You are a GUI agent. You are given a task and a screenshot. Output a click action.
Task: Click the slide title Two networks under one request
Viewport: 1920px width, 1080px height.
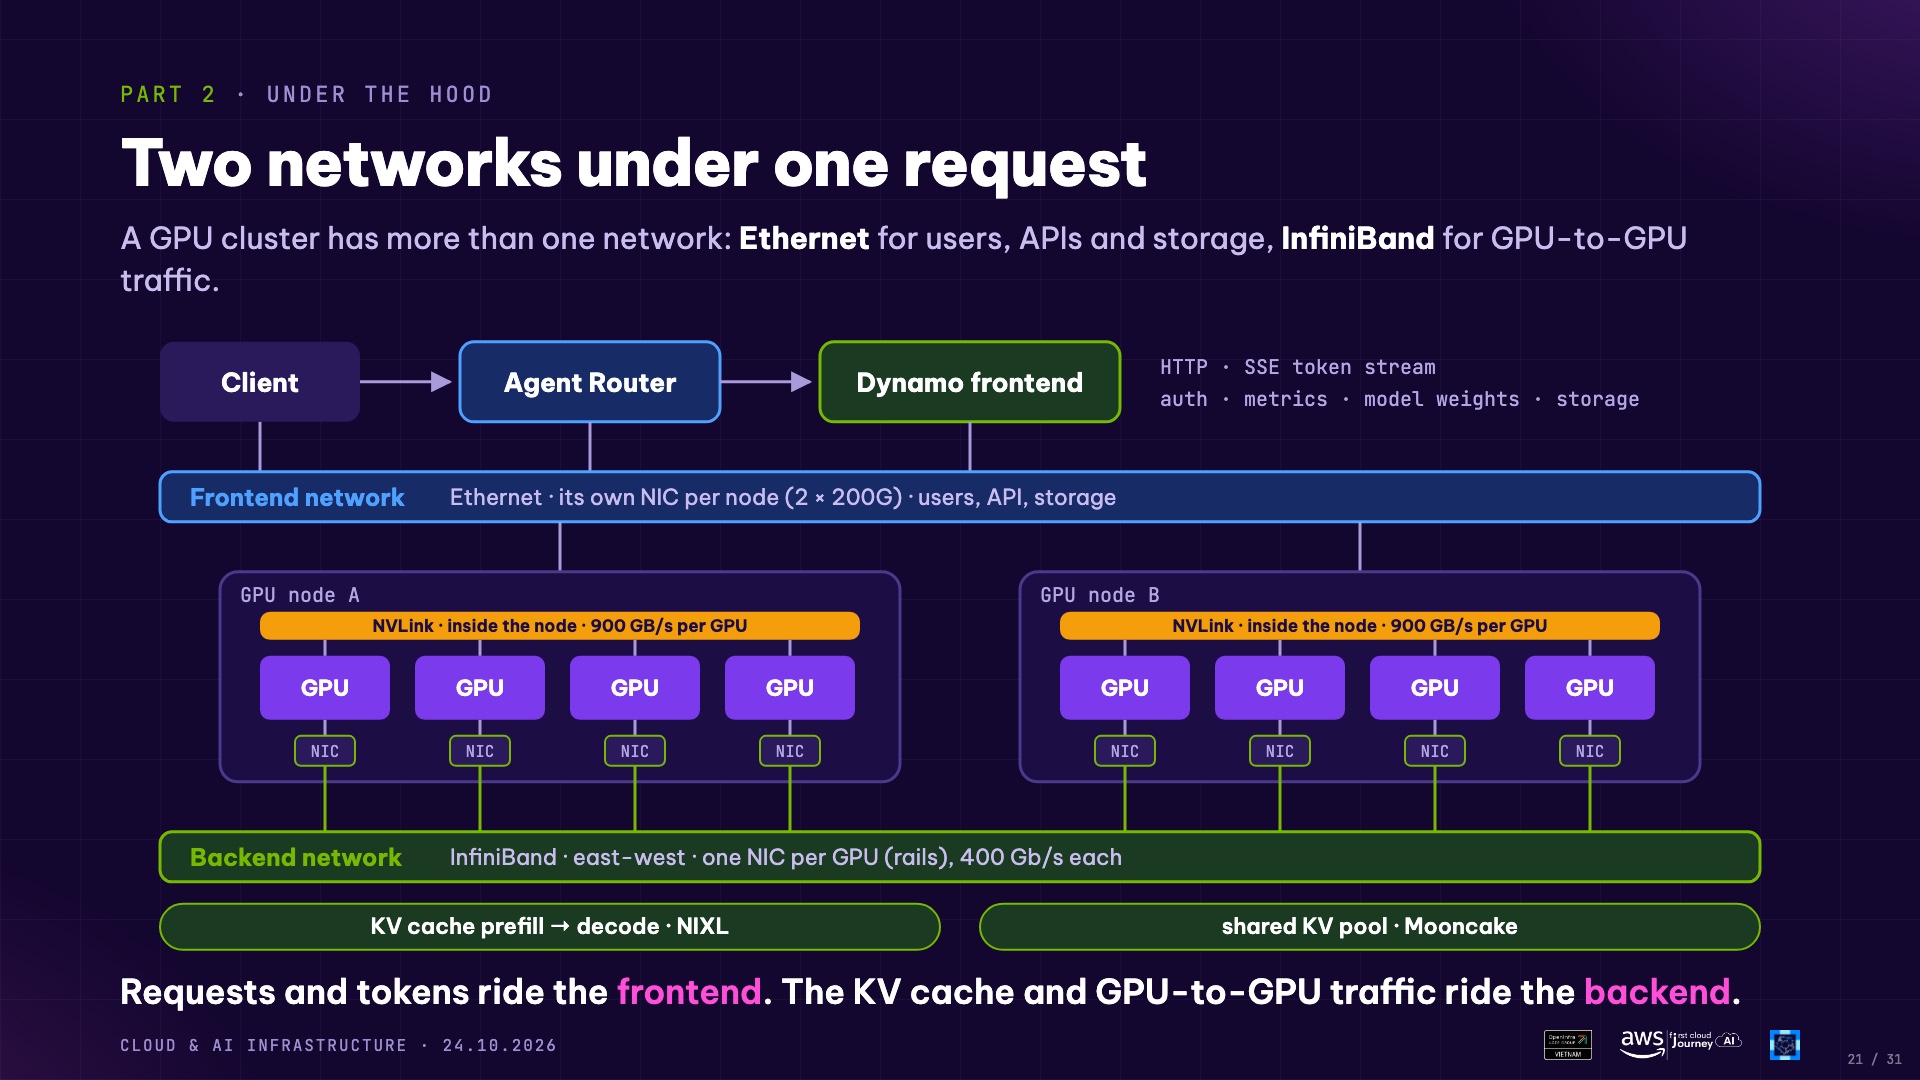point(633,164)
